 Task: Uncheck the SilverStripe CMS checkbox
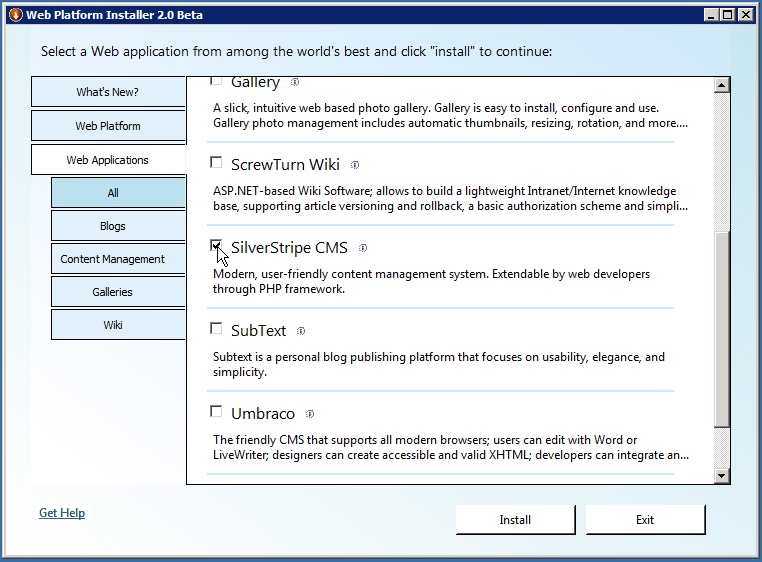point(216,246)
